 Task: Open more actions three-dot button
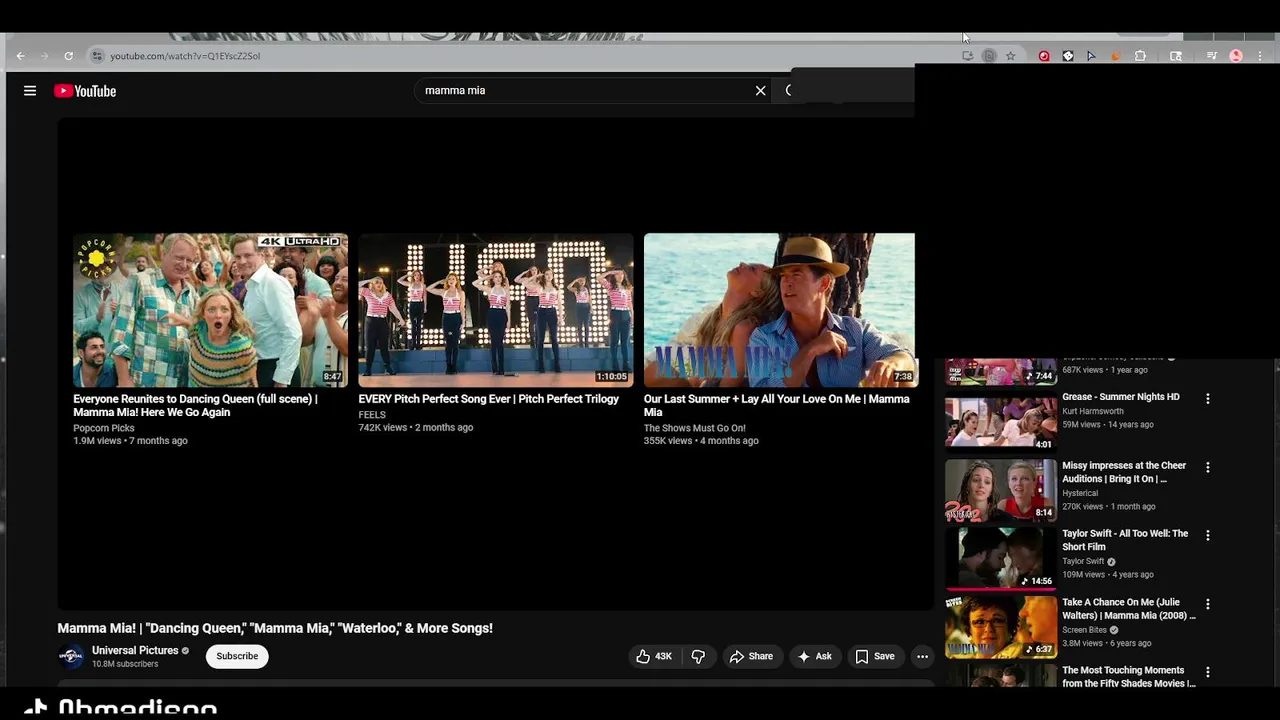922,656
